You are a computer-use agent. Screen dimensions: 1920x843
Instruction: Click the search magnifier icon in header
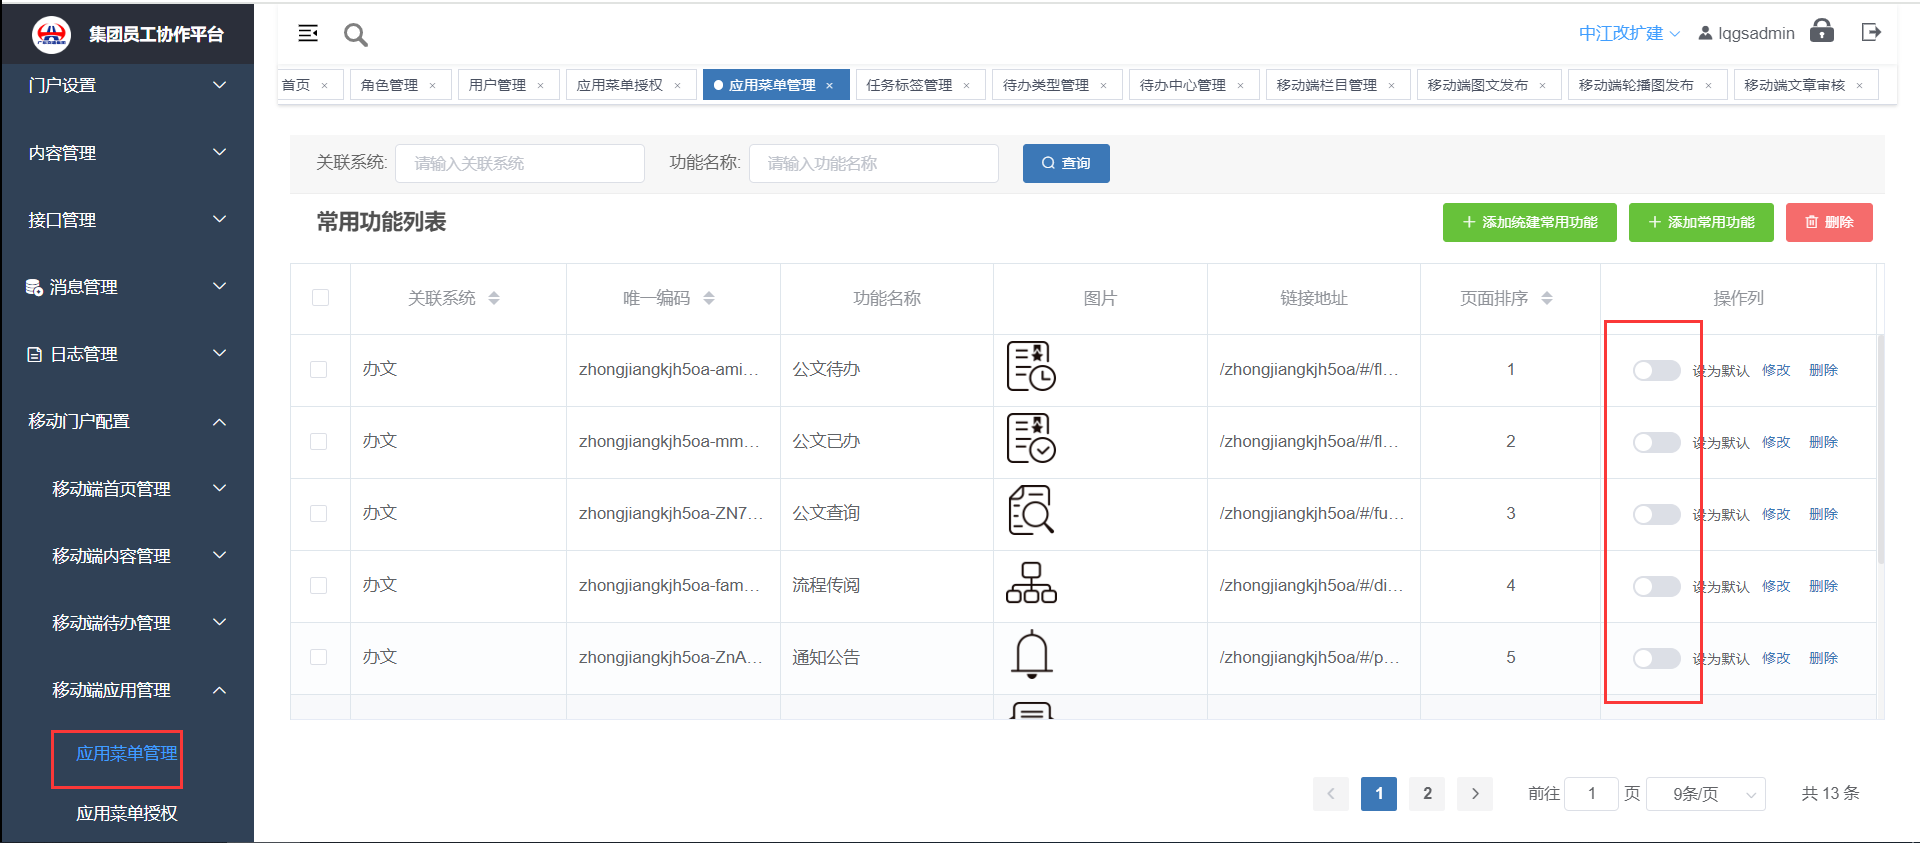(x=355, y=35)
